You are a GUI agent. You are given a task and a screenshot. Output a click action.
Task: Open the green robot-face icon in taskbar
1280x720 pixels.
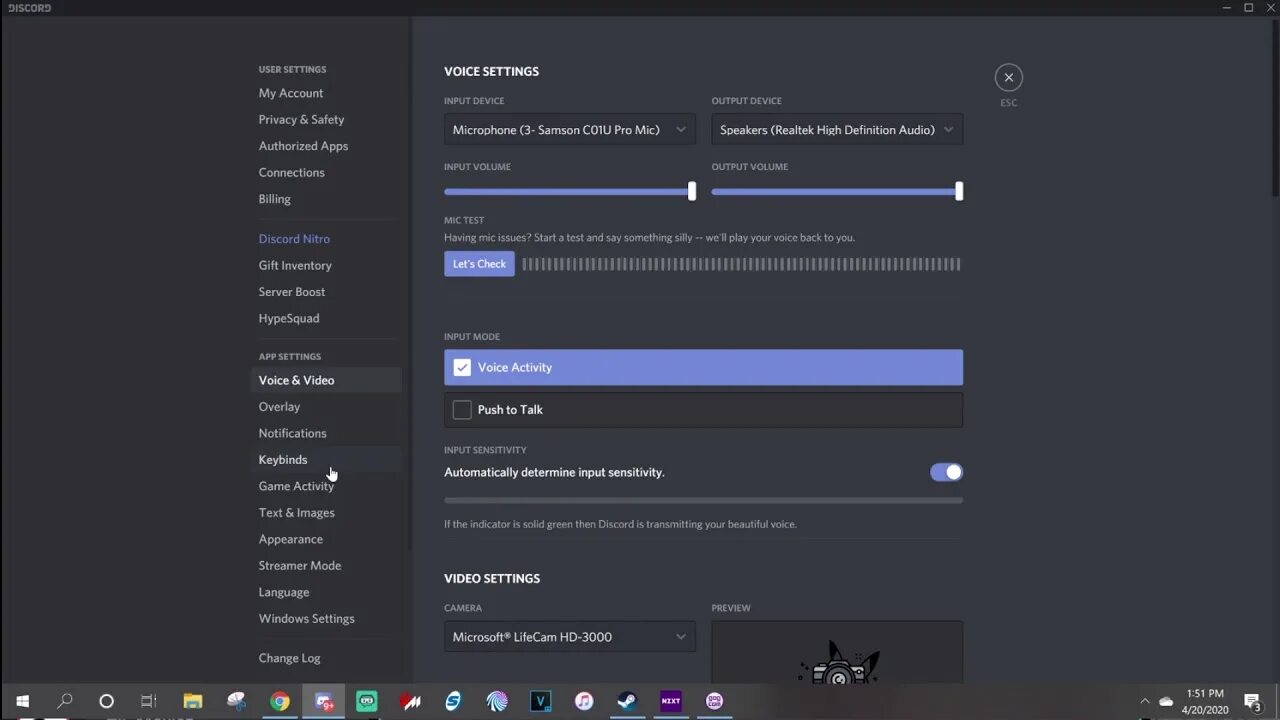[367, 701]
